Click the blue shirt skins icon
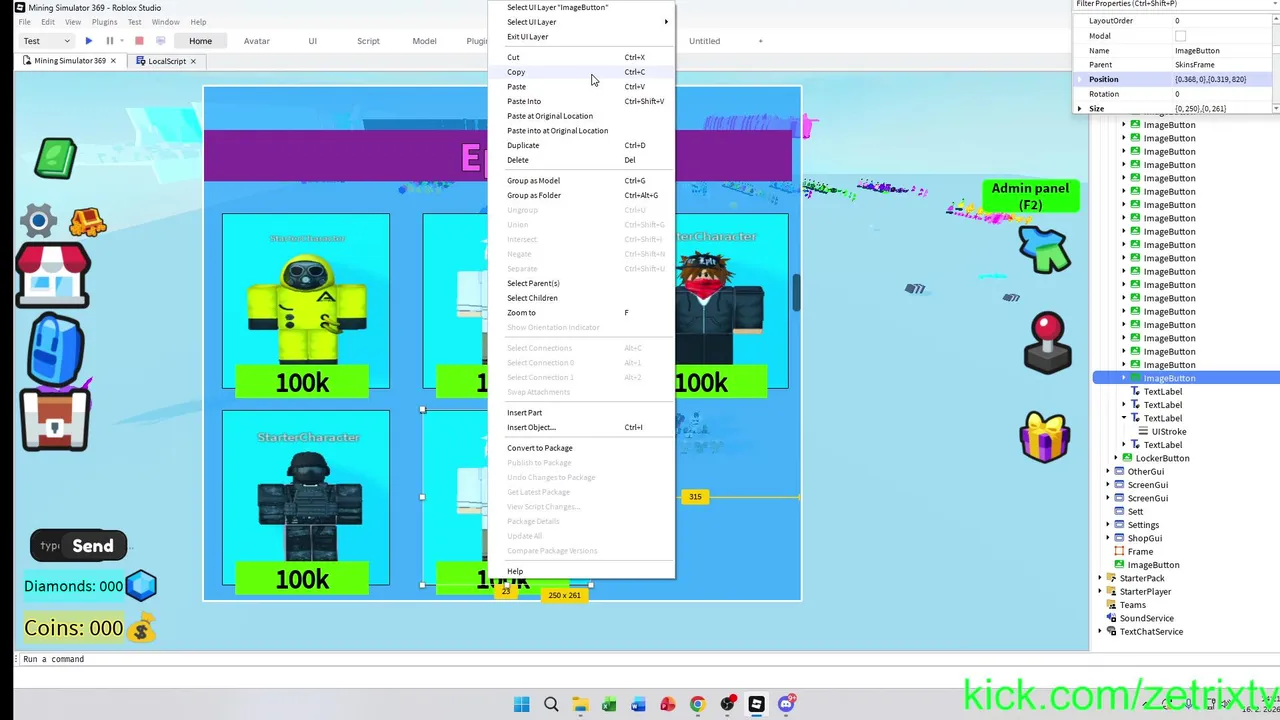The image size is (1280, 720). pos(1044,250)
